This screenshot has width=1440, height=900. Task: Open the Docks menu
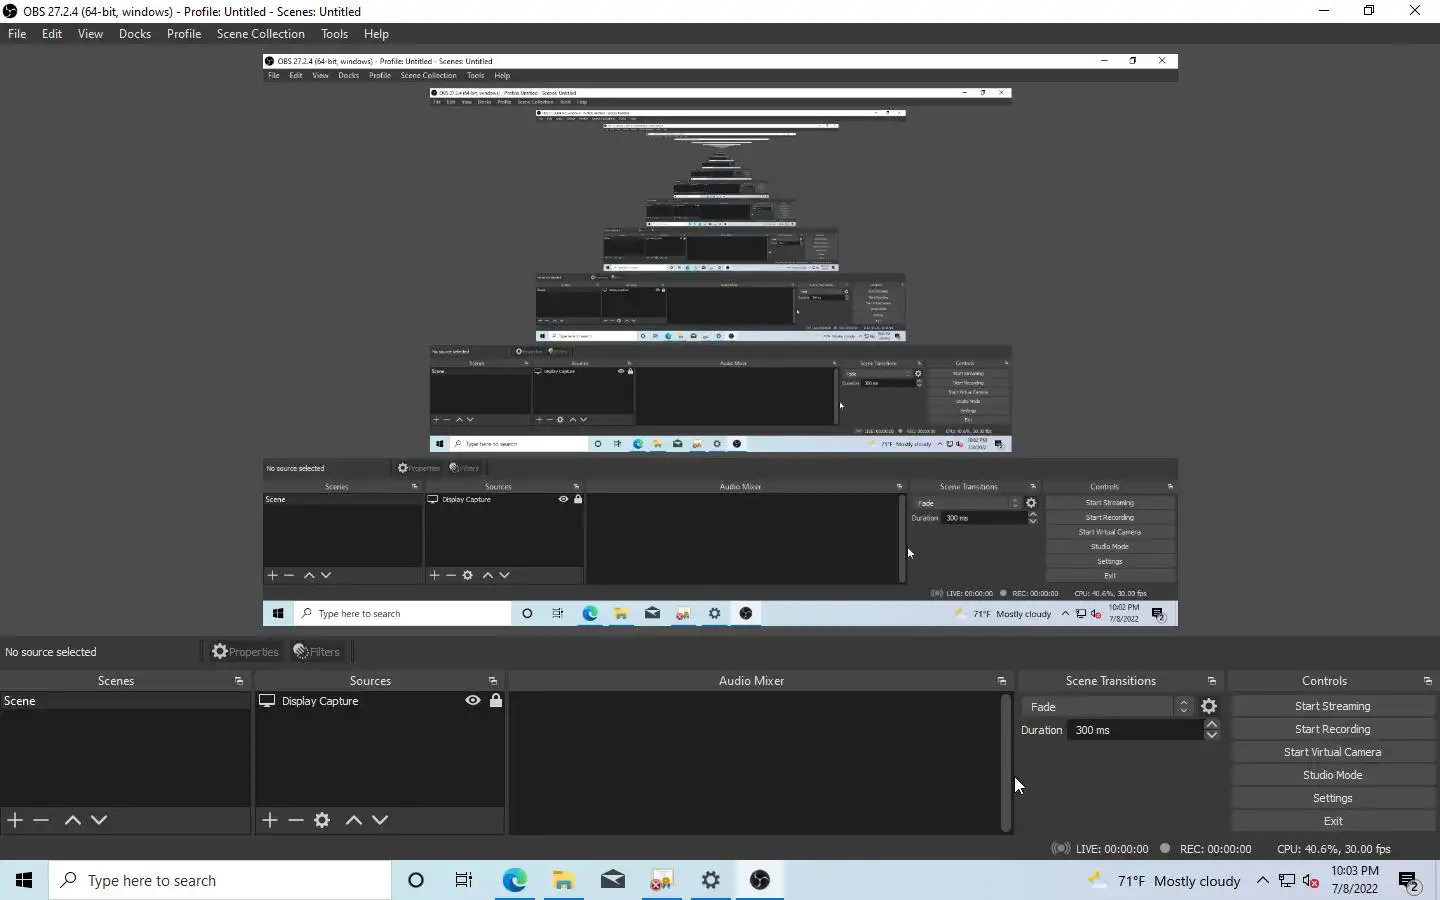coord(135,34)
